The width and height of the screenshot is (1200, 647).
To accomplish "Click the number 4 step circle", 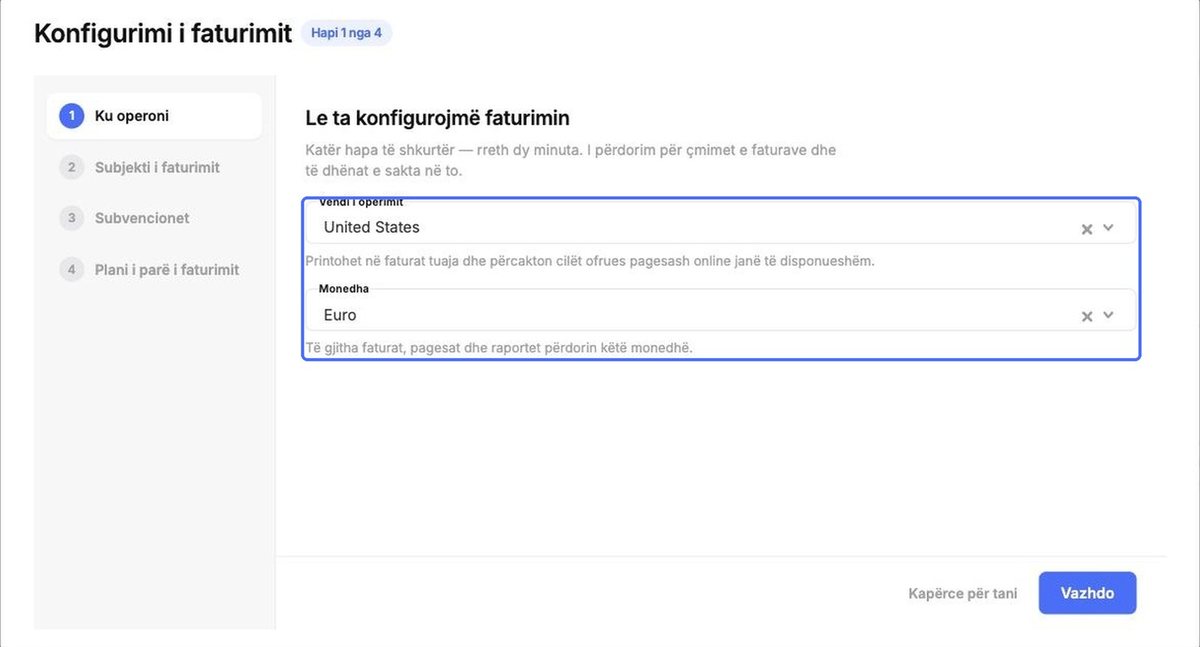I will click(71, 269).
